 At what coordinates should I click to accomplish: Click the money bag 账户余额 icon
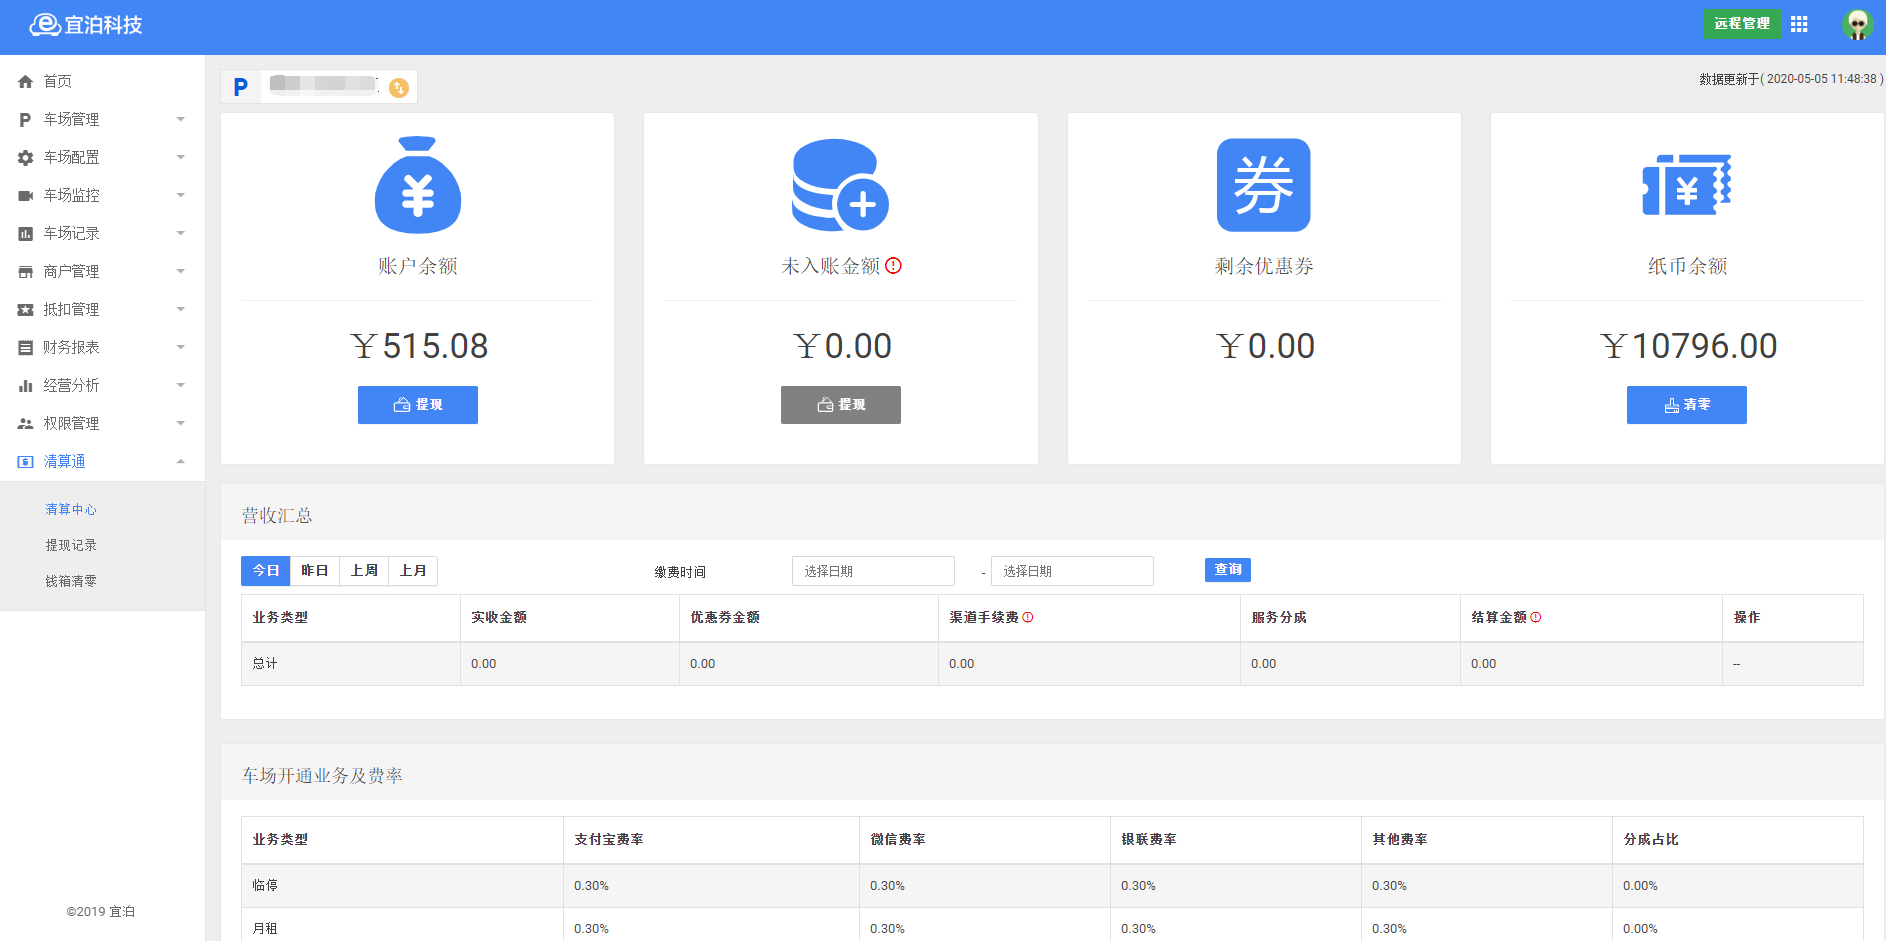click(x=418, y=185)
